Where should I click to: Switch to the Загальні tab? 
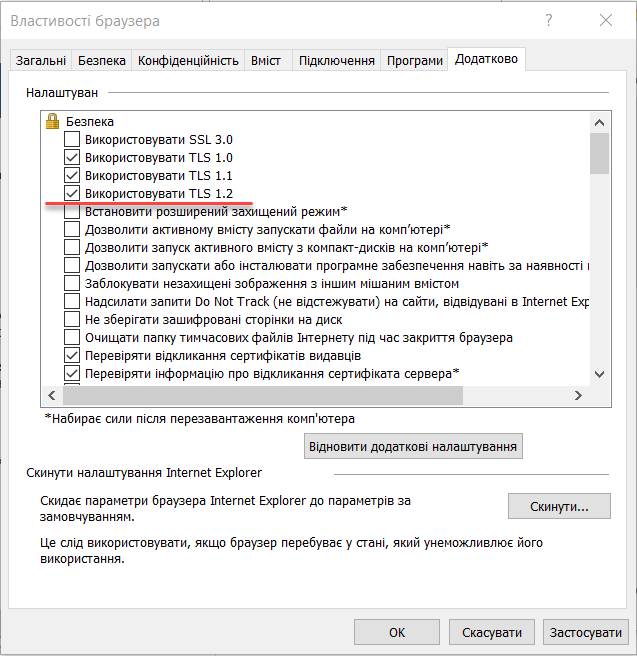[41, 61]
